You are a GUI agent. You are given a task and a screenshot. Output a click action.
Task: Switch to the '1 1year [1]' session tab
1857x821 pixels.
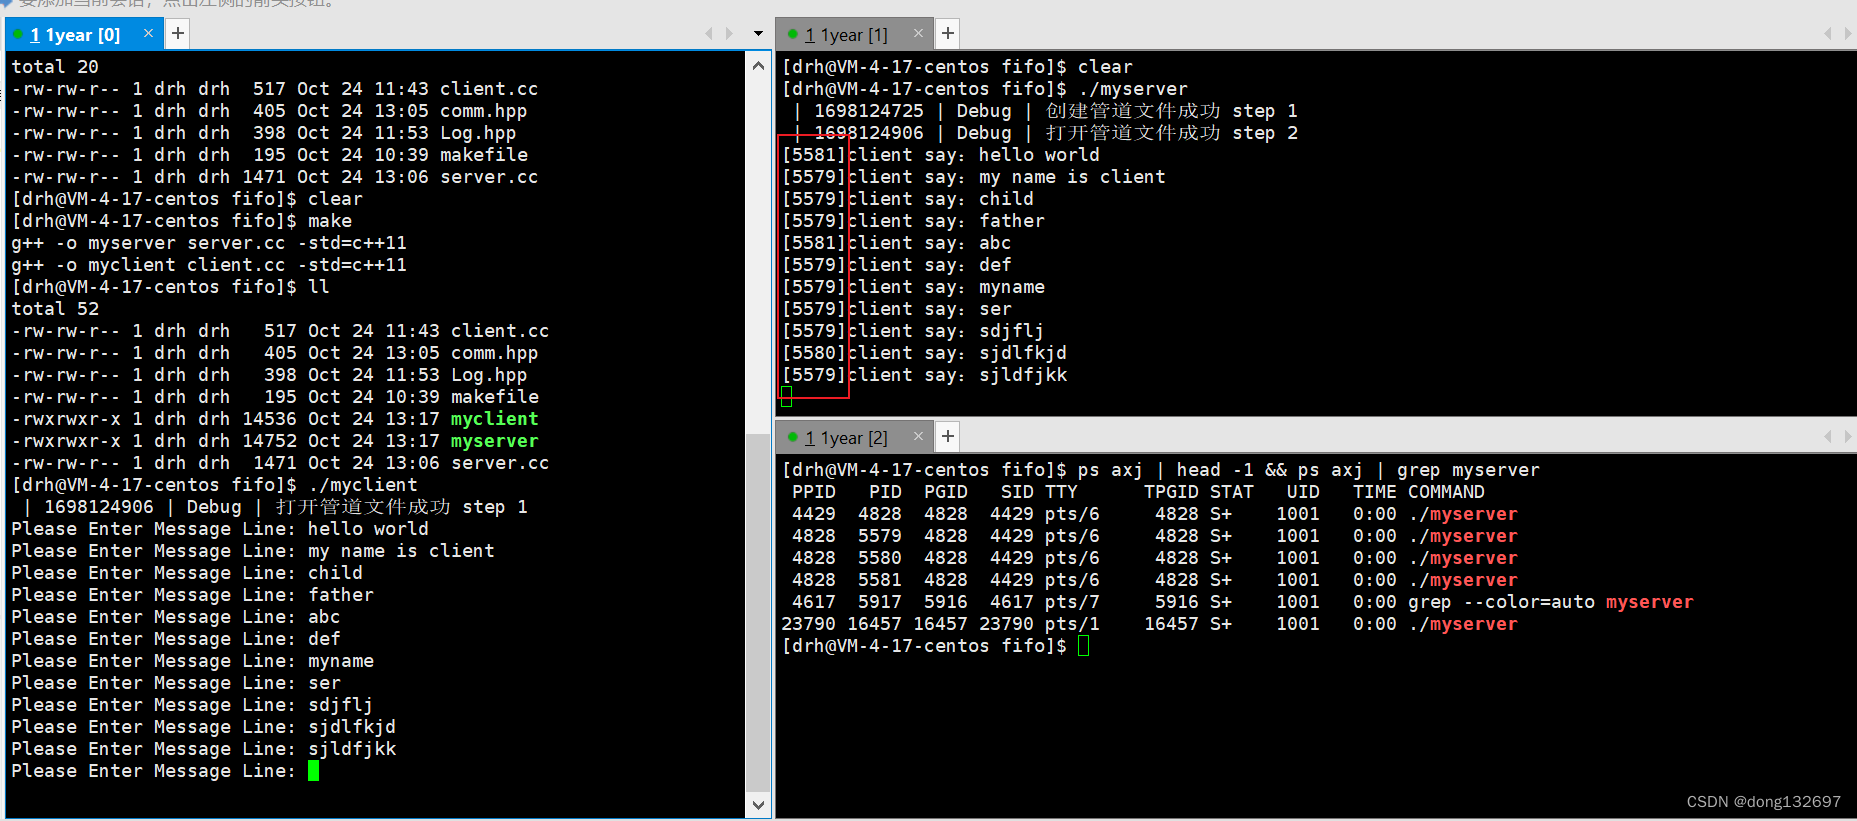pyautogui.click(x=846, y=35)
